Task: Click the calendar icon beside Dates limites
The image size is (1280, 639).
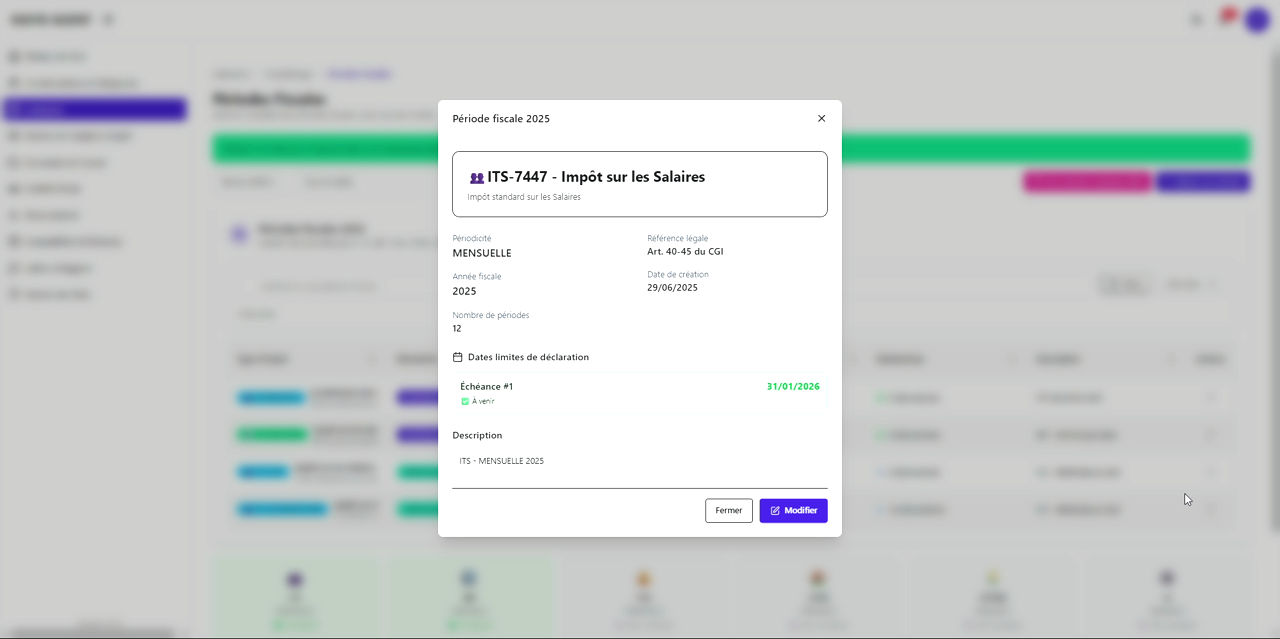Action: [x=458, y=357]
